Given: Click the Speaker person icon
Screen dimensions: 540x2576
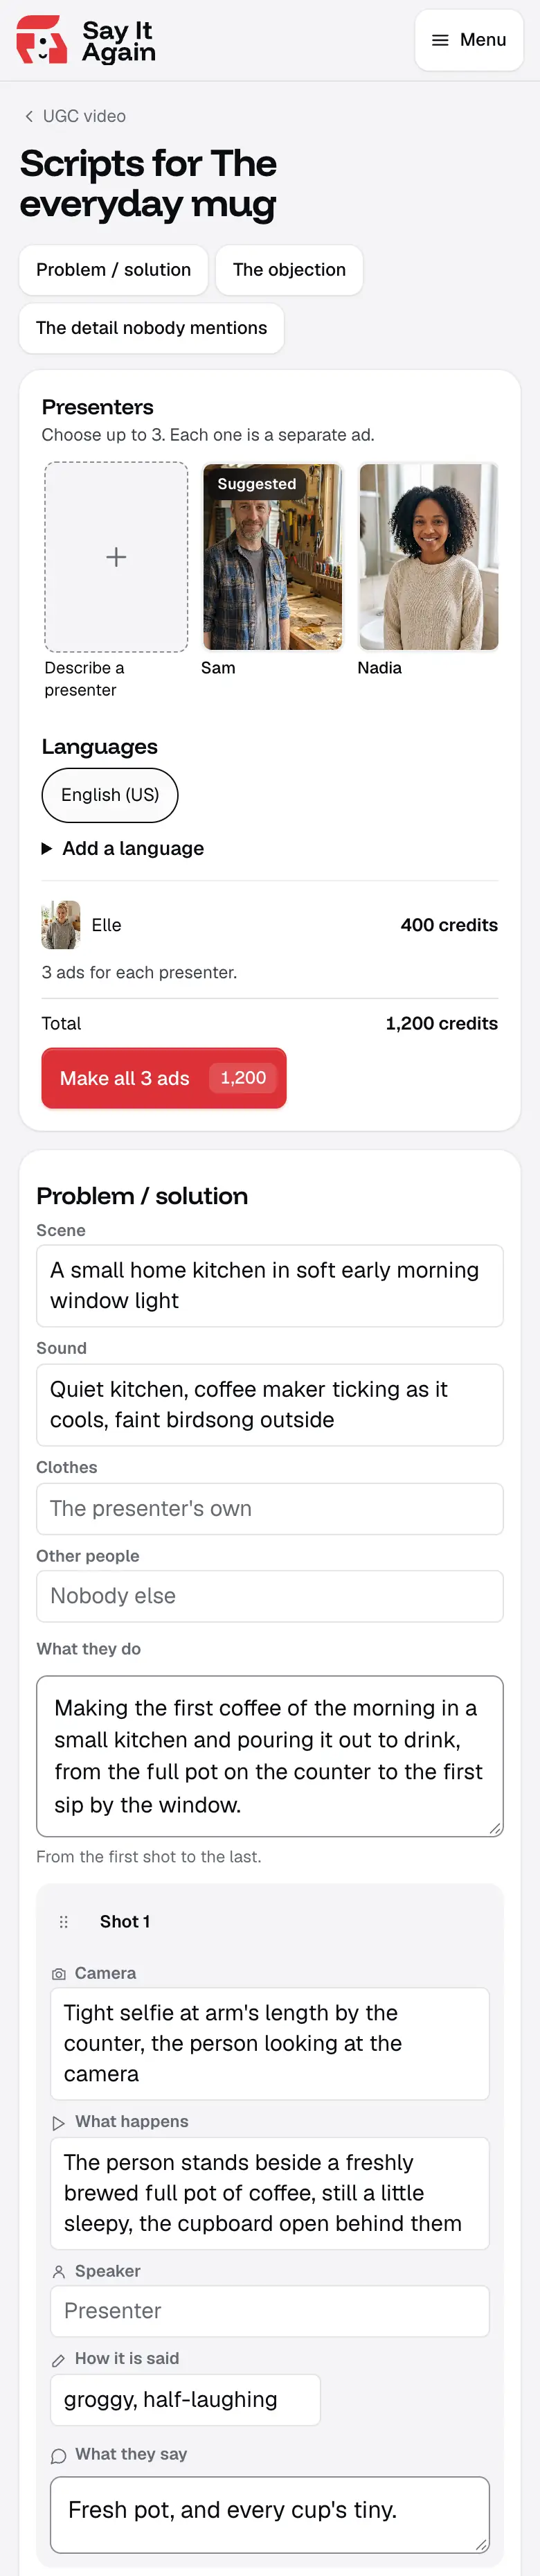Looking at the screenshot, I should point(59,2271).
